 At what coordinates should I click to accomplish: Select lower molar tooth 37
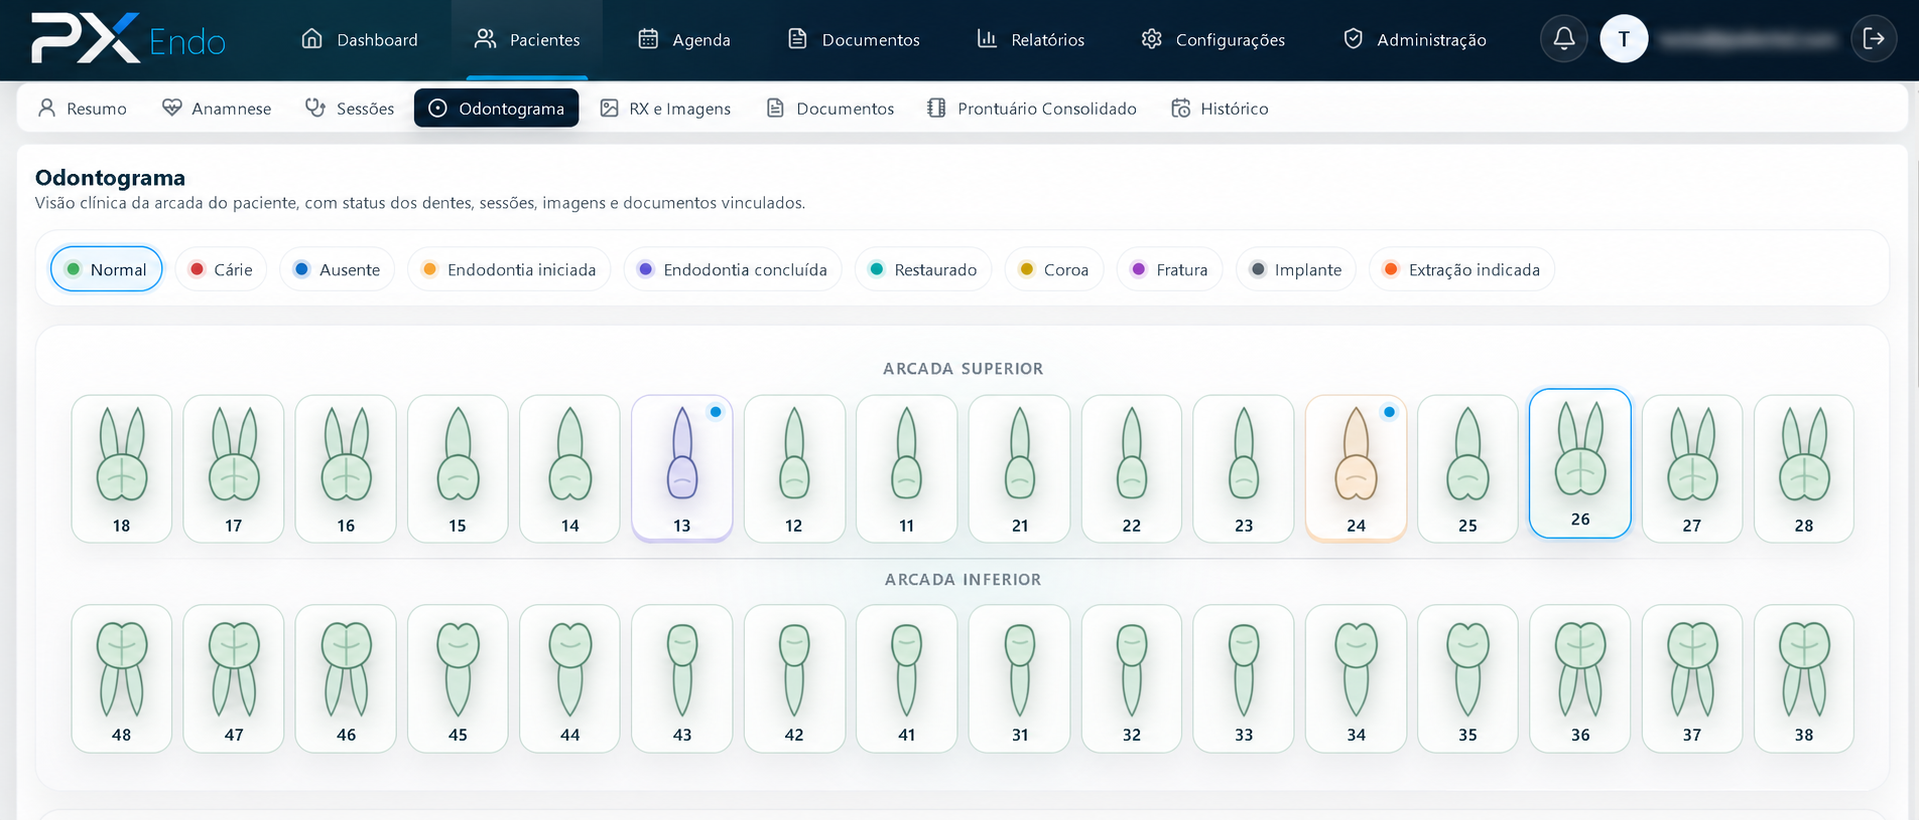1692,679
